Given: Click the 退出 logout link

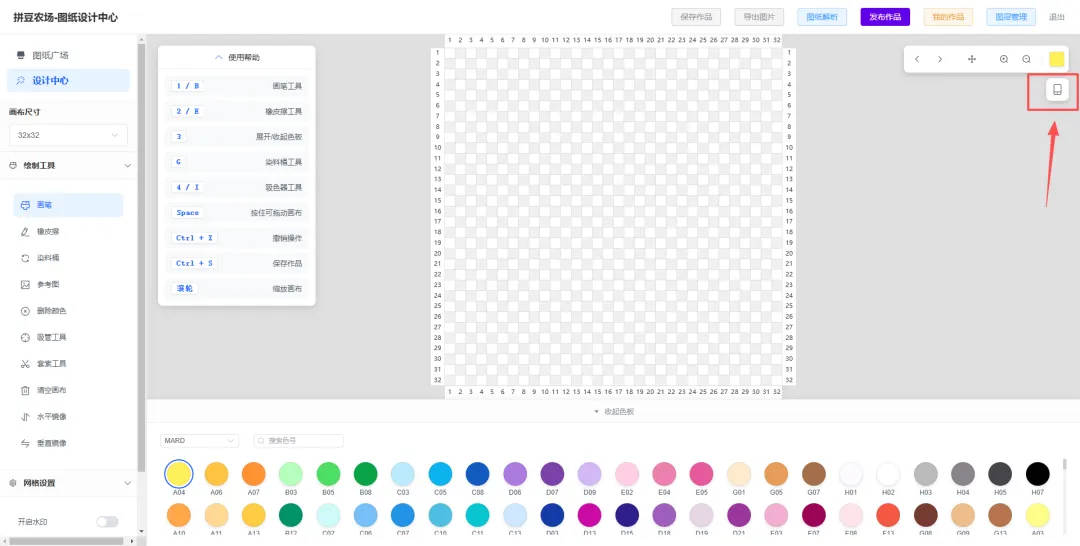Looking at the screenshot, I should pos(1057,17).
